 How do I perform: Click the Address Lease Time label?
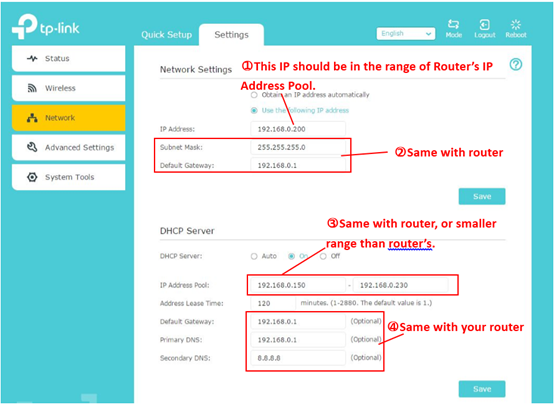[191, 303]
